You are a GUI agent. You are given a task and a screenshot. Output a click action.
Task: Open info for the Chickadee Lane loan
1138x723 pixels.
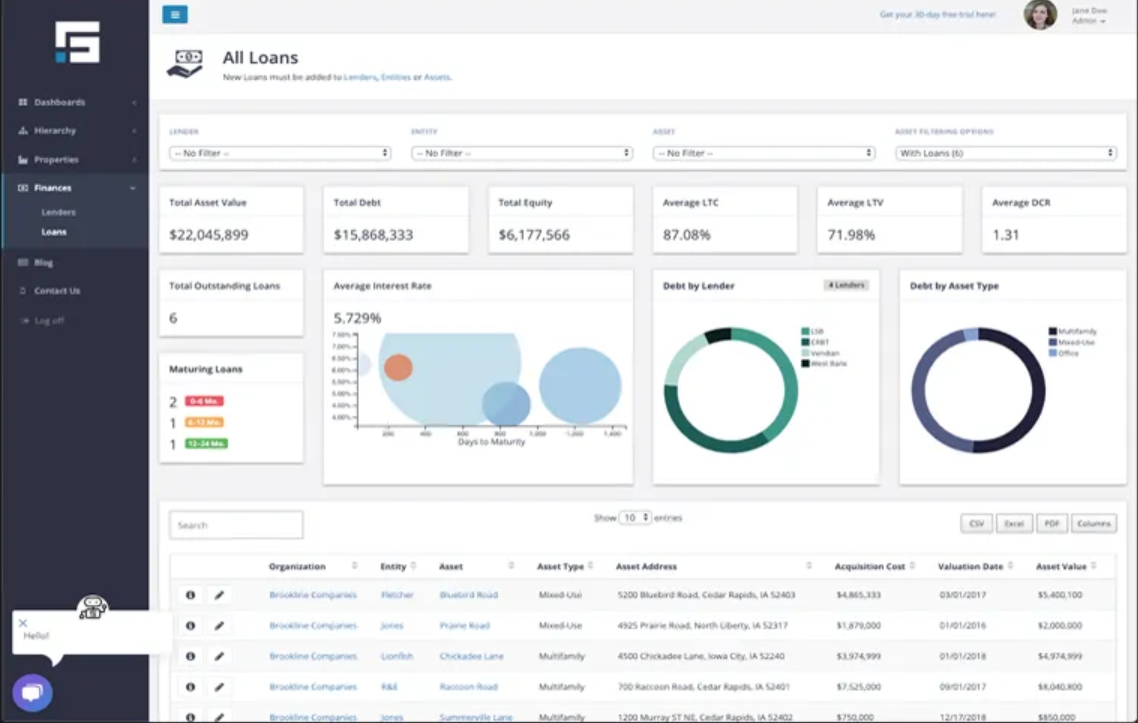pyautogui.click(x=190, y=656)
